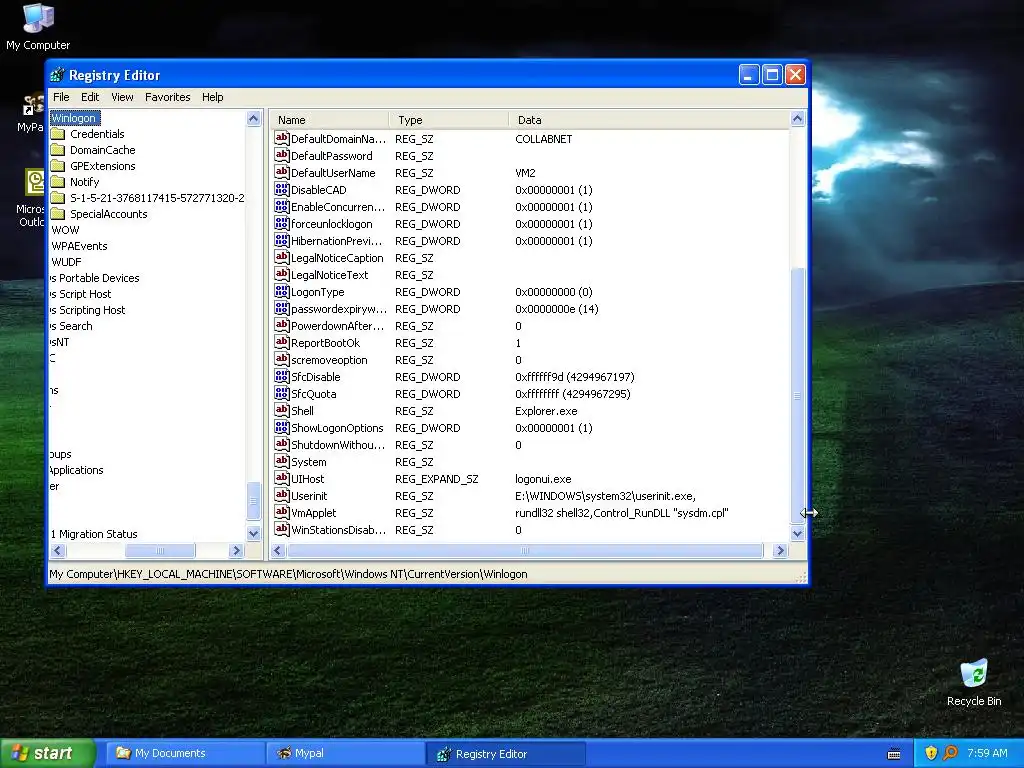The image size is (1024, 768).
Task: Click the values pane horizontal scrollbar thumb
Action: 525,551
